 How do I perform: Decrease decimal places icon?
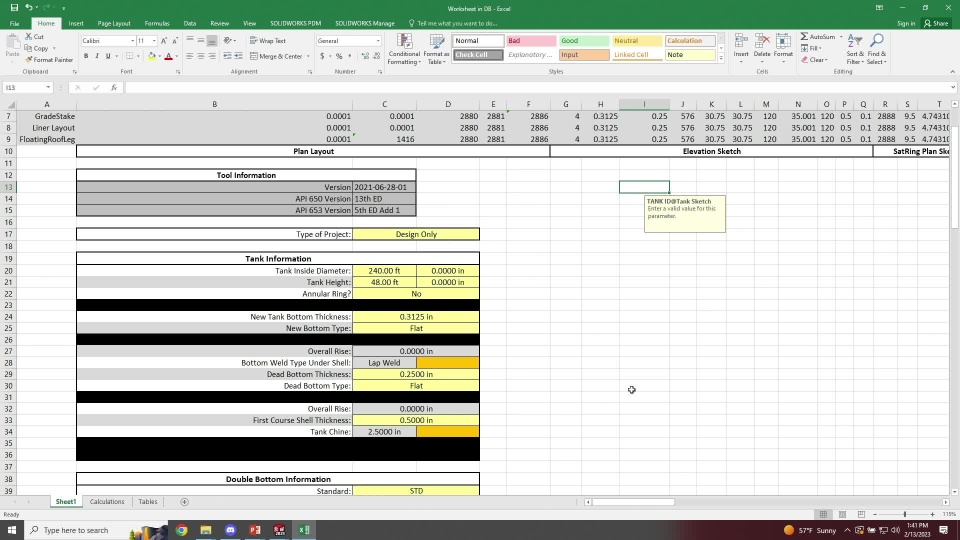tap(377, 56)
